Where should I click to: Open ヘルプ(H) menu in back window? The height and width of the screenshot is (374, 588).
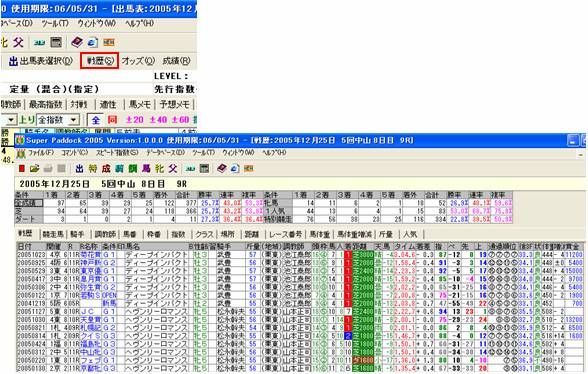[139, 23]
